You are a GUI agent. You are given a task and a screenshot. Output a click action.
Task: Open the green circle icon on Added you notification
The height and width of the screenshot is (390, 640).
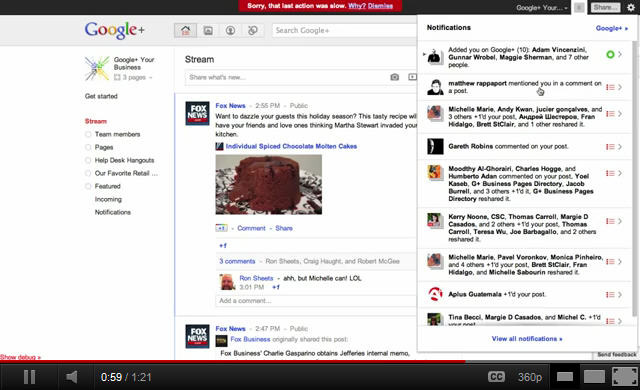tap(610, 54)
